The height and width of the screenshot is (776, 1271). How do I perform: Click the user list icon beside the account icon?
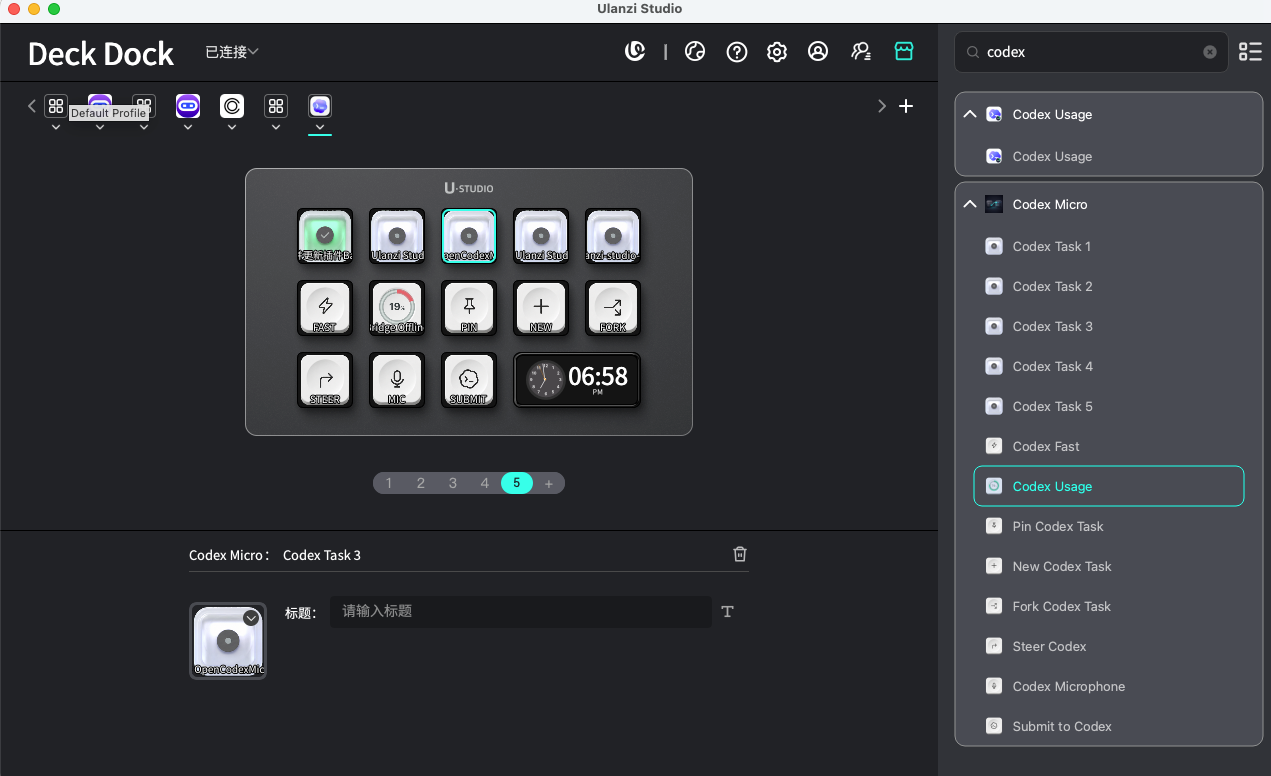[x=861, y=52]
